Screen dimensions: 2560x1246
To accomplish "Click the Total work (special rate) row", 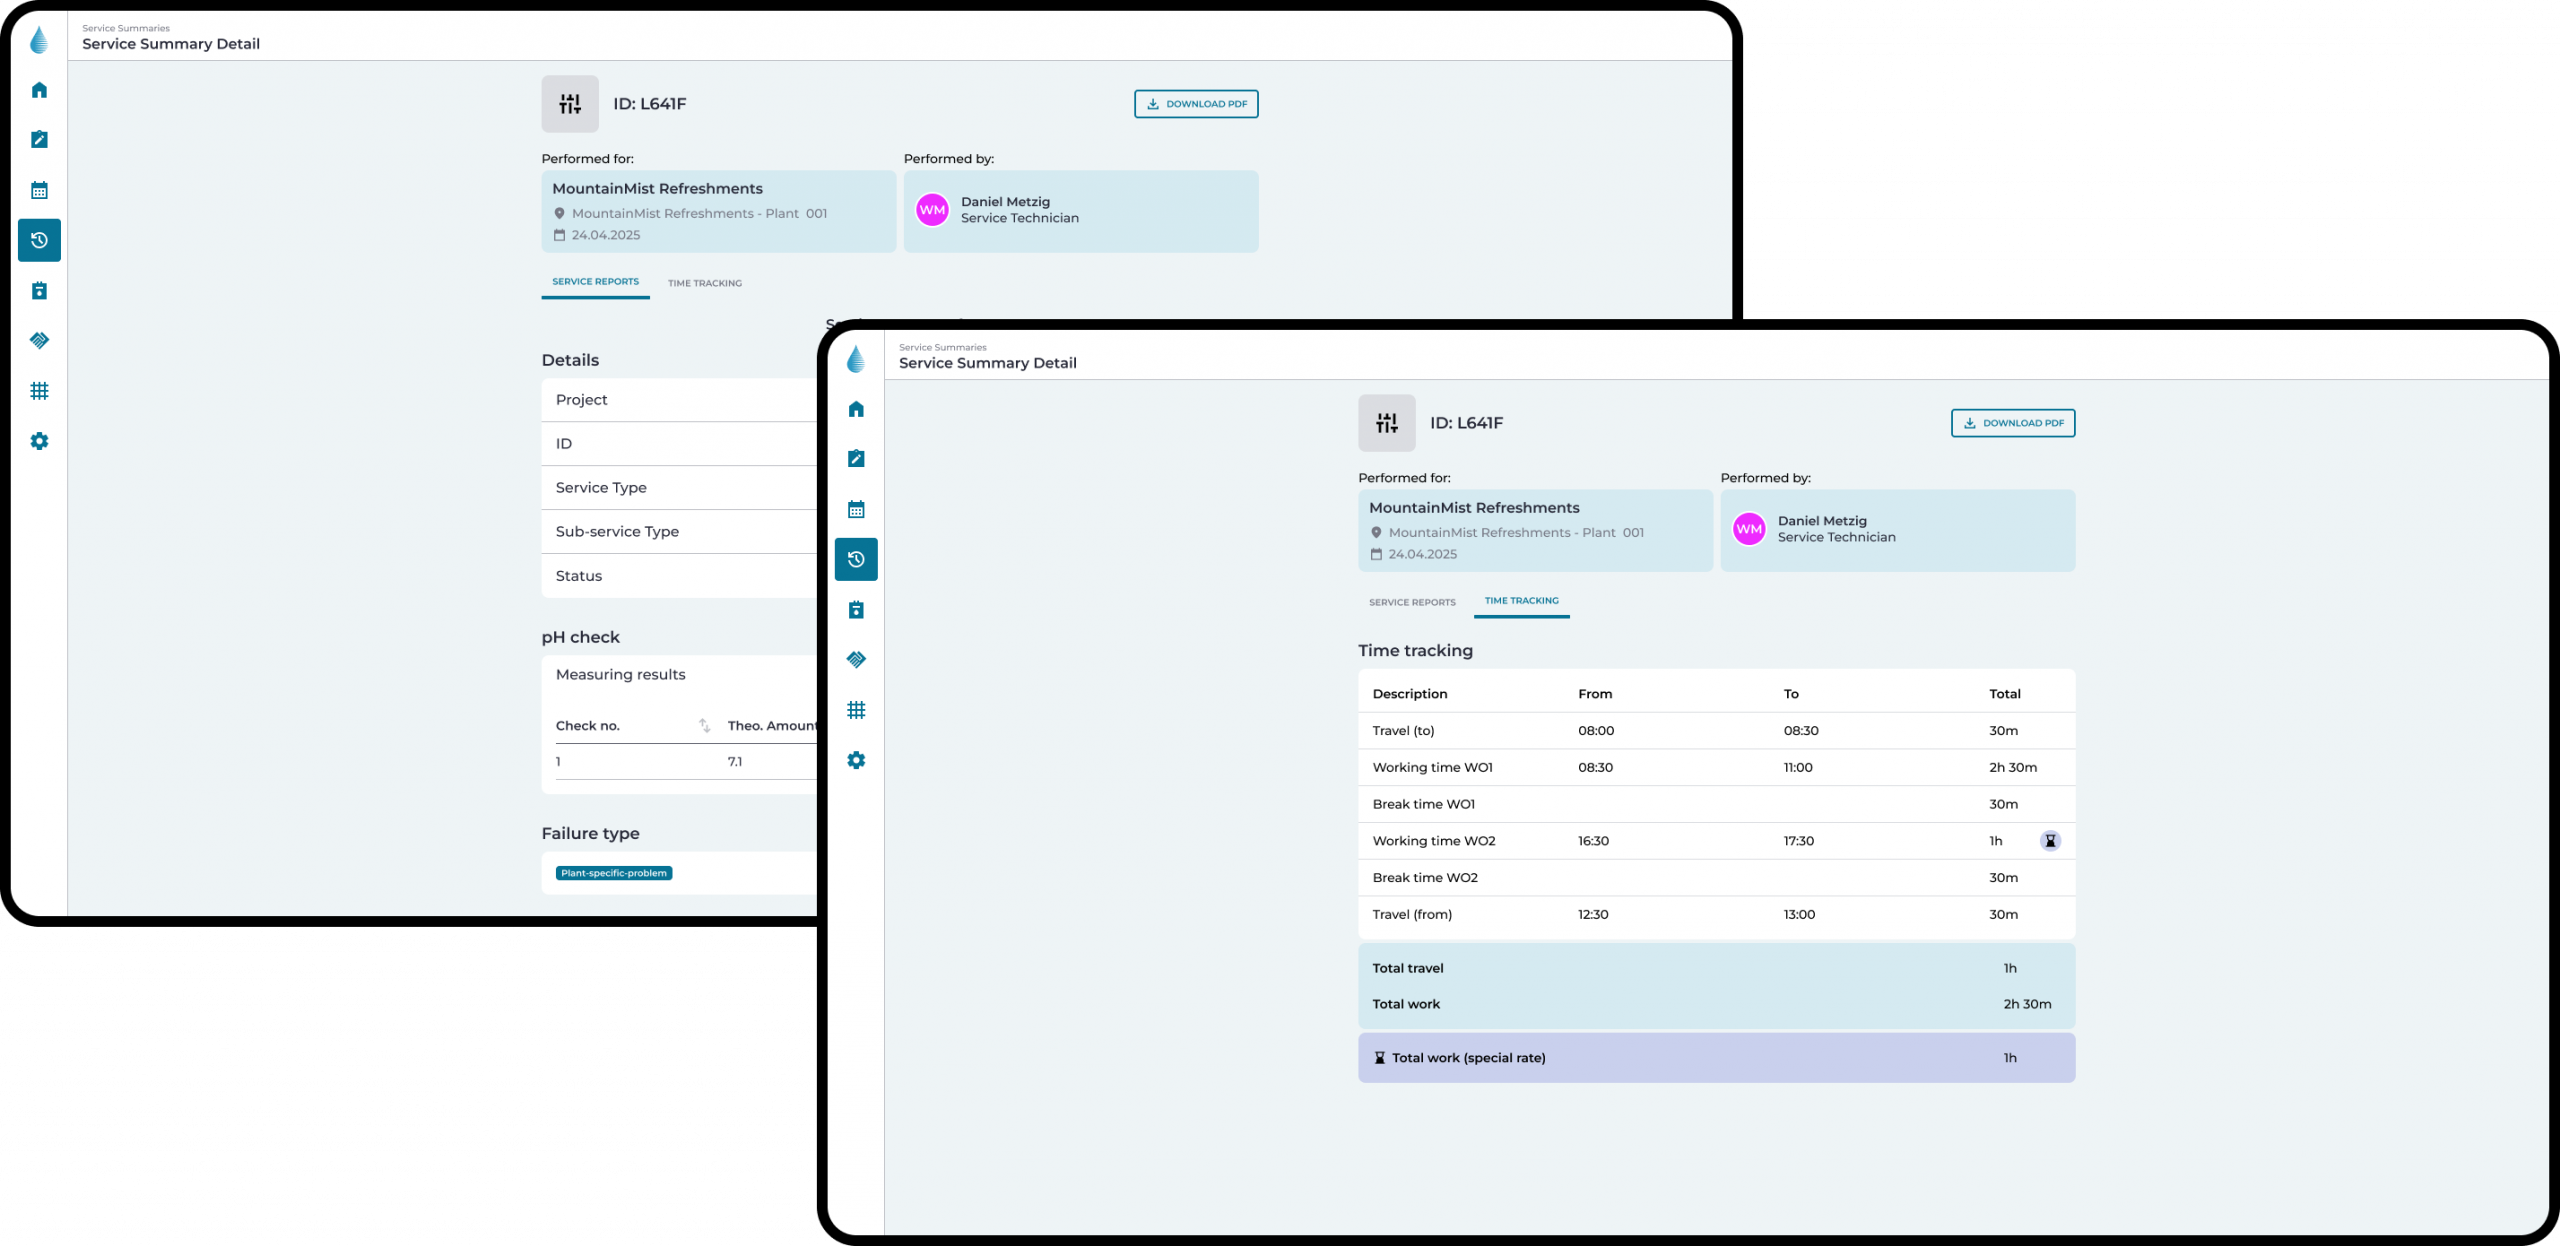I will [1715, 1057].
